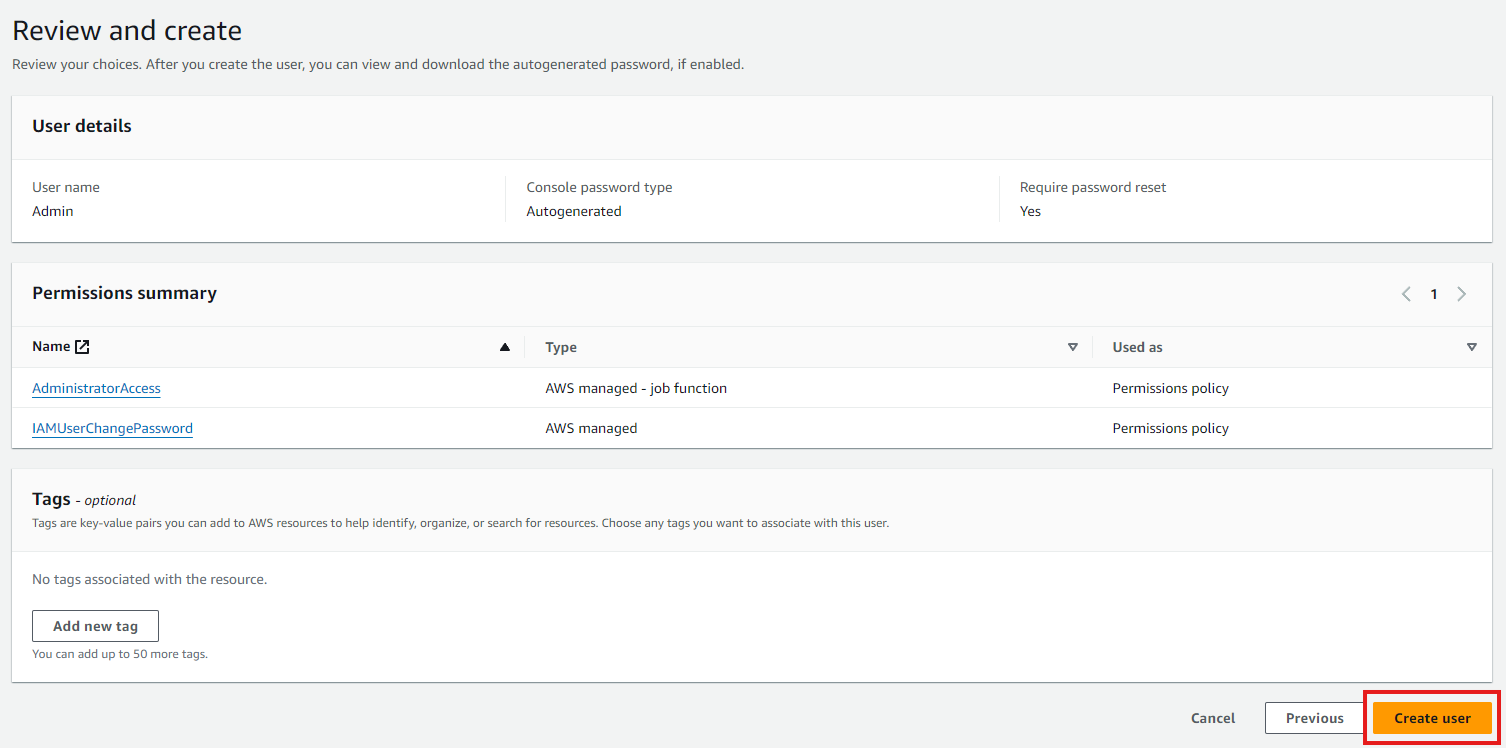Viewport: 1506px width, 748px height.
Task: Open the IAMUserChangePassword policy link
Action: (x=112, y=428)
